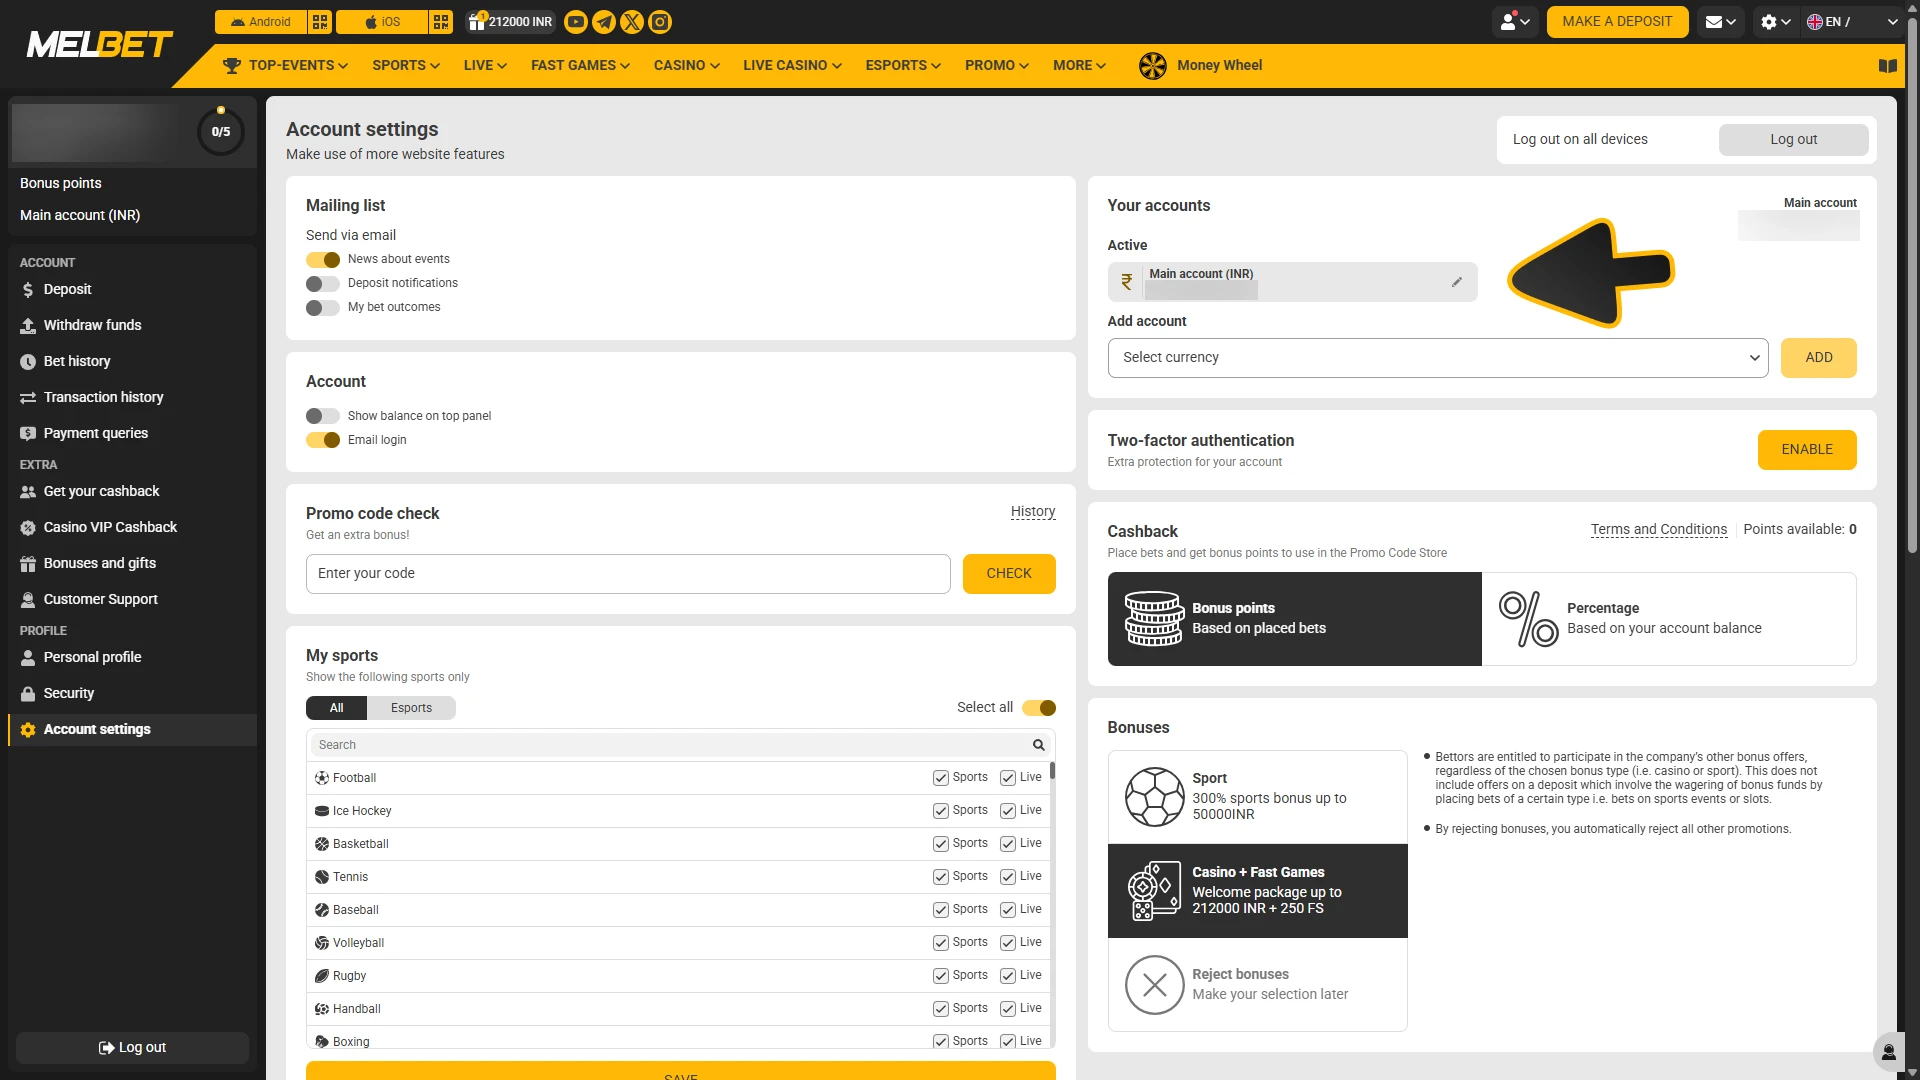The height and width of the screenshot is (1080, 1920).
Task: Click the sports list scrollbar
Action: coord(1052,772)
